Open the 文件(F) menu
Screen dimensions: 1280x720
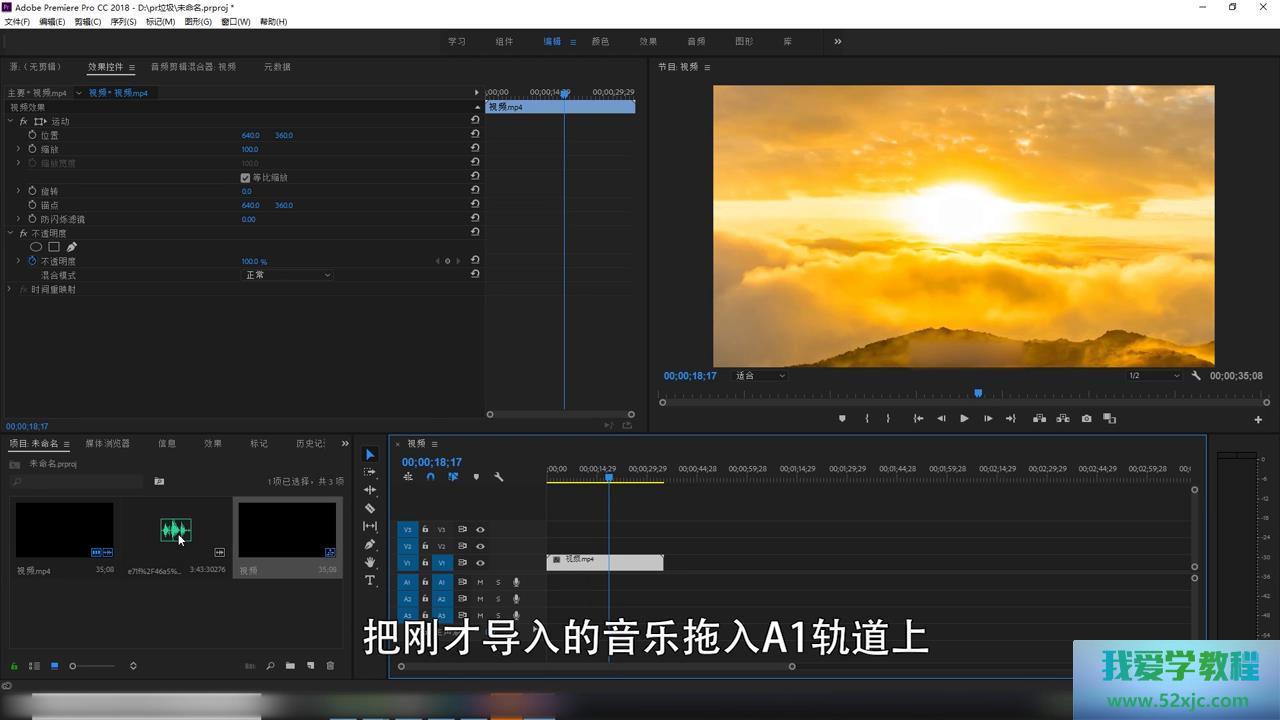tap(17, 21)
